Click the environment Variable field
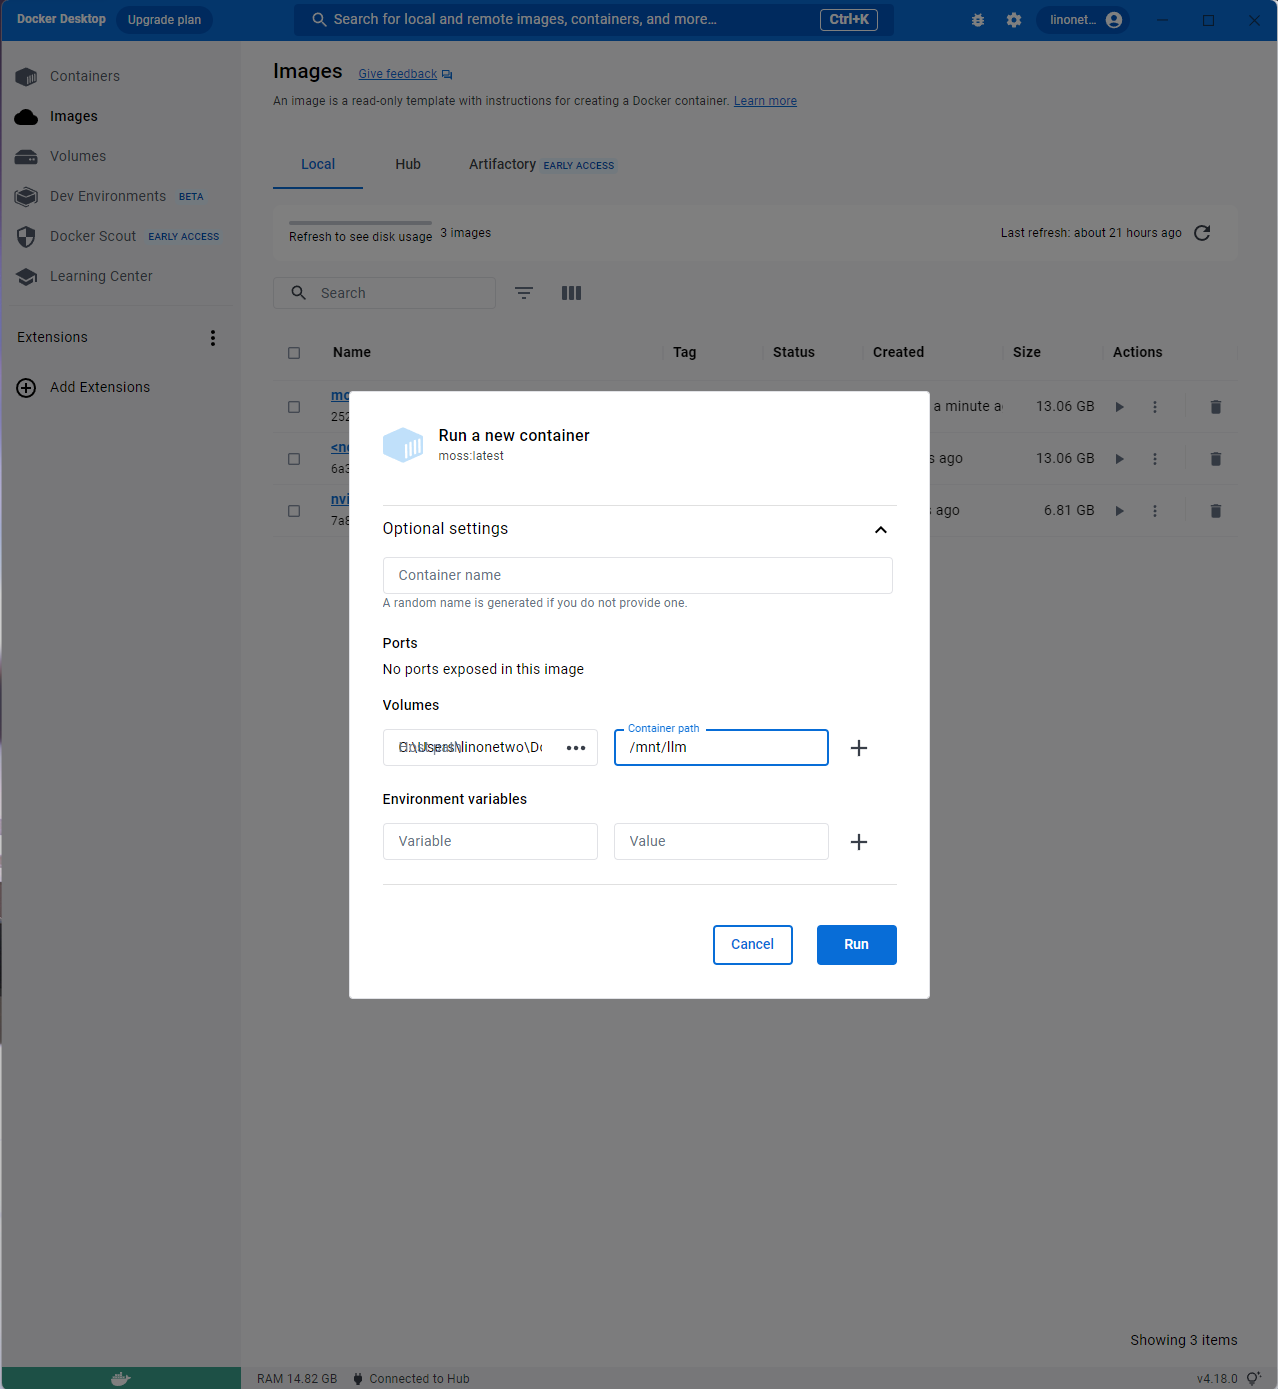 [x=490, y=842]
